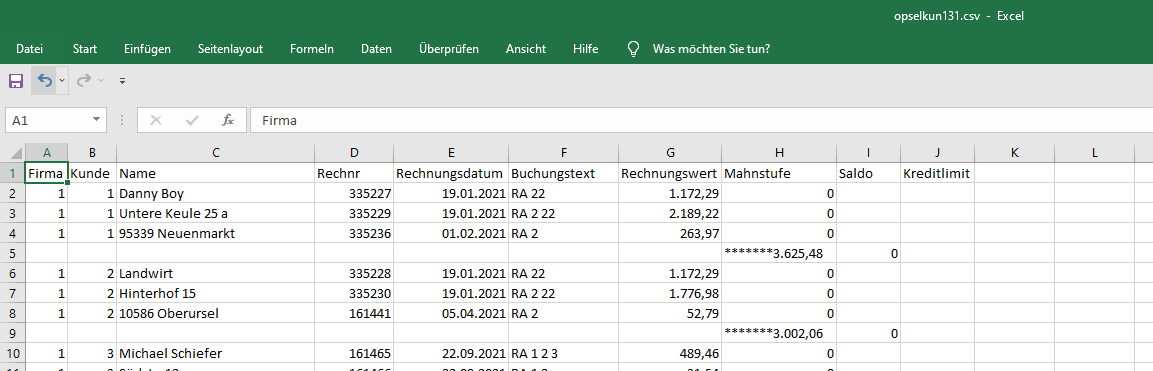The image size is (1153, 371).
Task: Click the Undo arrow icon
Action: click(x=45, y=80)
